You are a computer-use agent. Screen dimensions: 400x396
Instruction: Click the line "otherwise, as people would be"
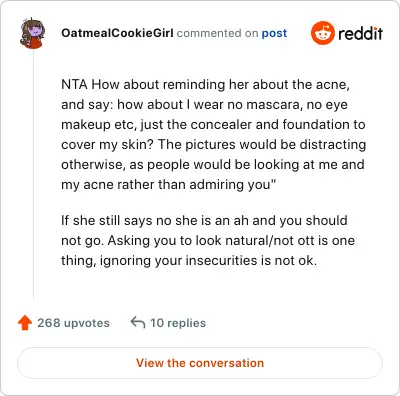(213, 165)
